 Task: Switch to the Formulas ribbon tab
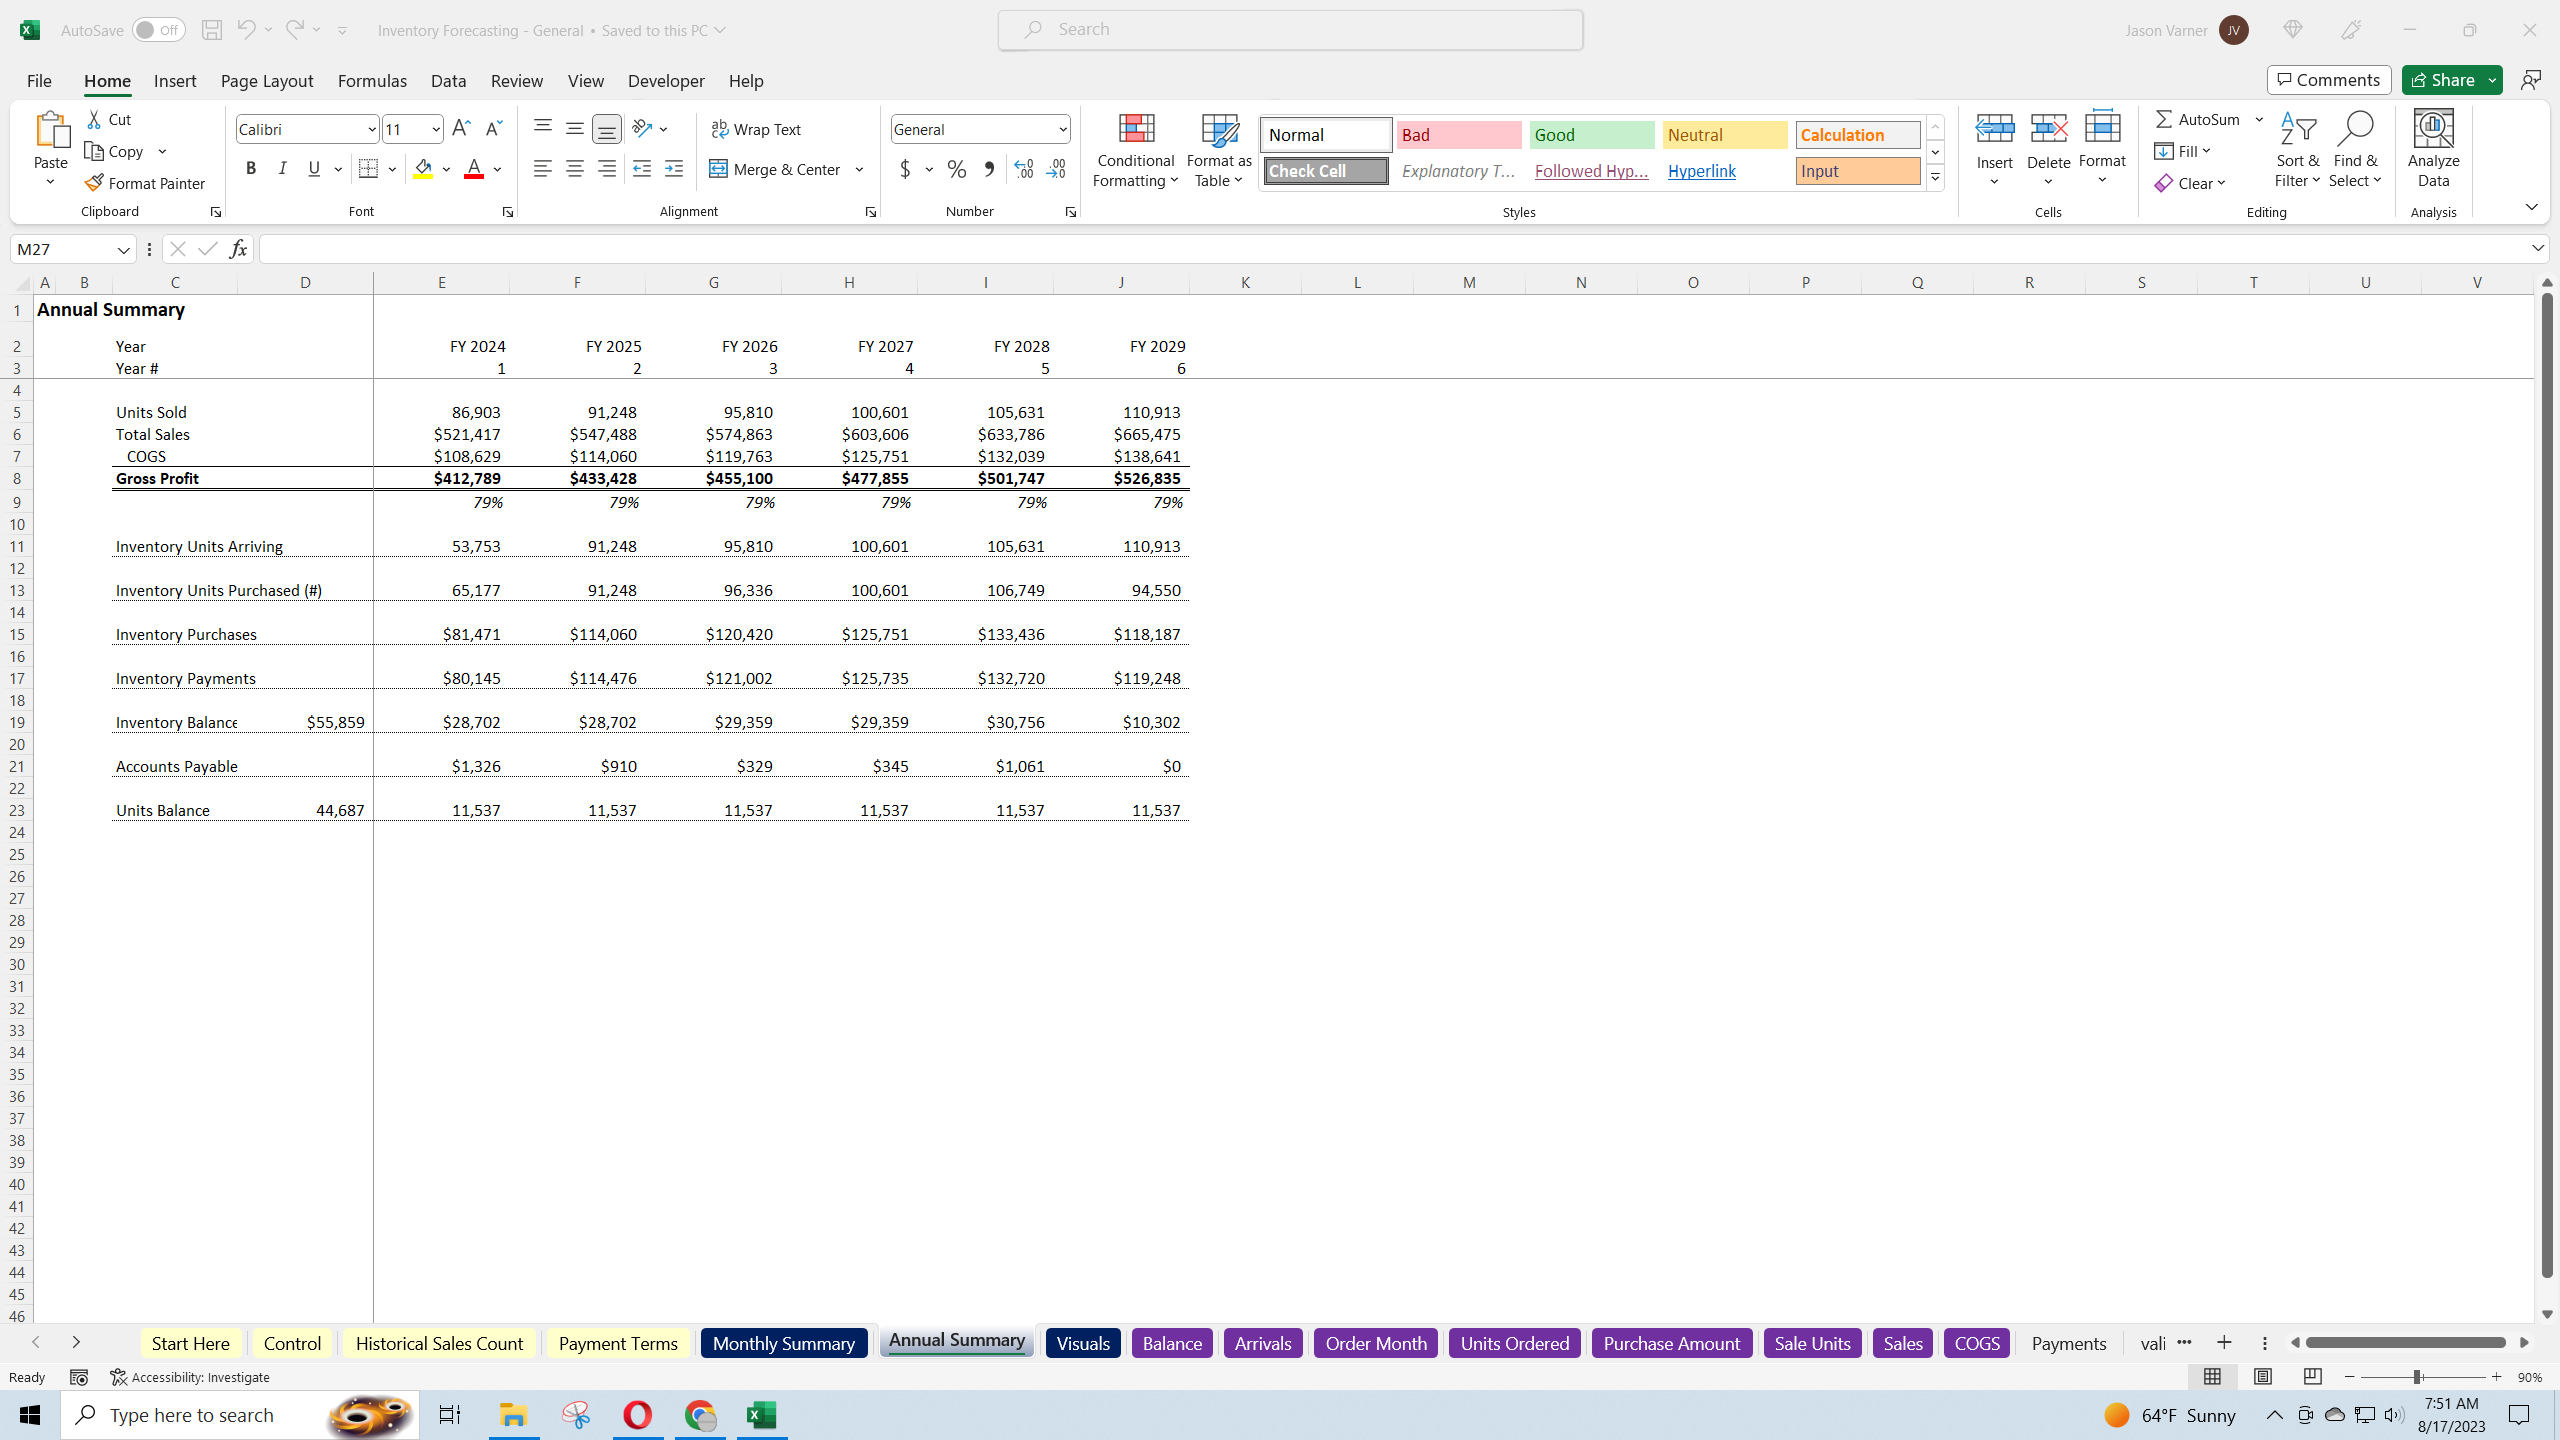(x=371, y=81)
